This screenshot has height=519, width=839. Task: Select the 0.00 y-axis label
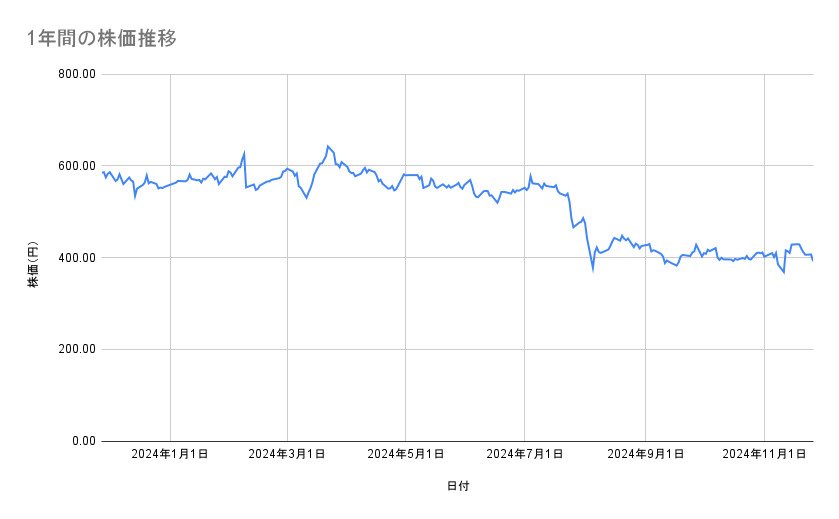[x=82, y=441]
